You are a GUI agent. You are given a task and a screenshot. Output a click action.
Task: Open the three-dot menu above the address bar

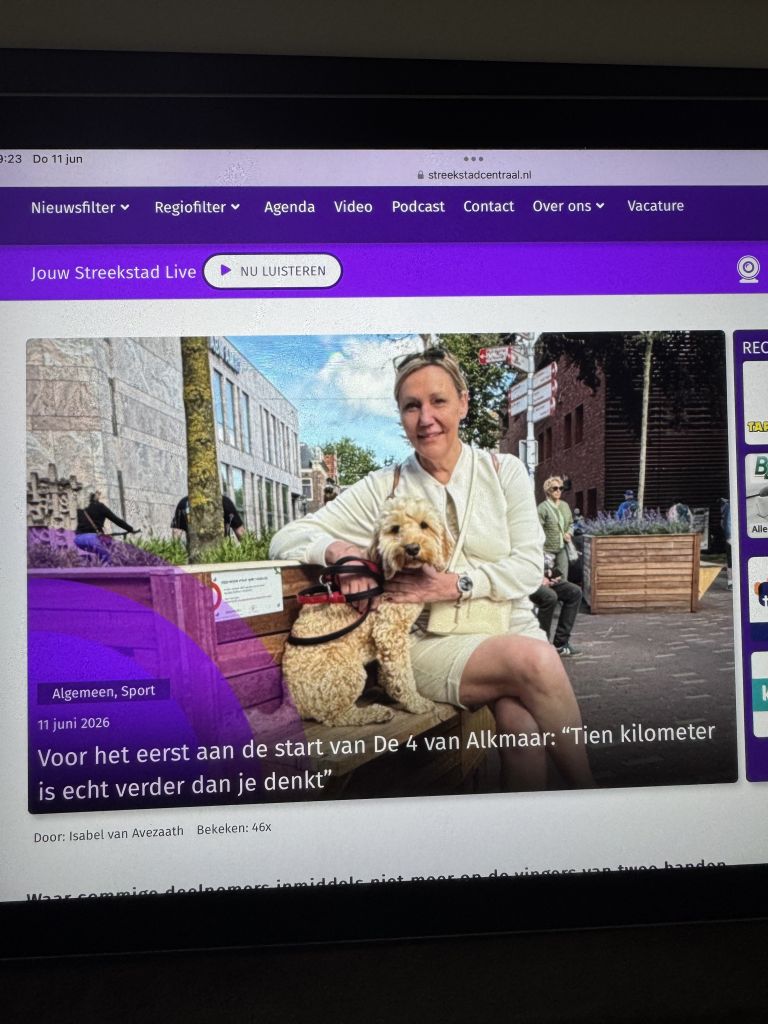tap(473, 159)
